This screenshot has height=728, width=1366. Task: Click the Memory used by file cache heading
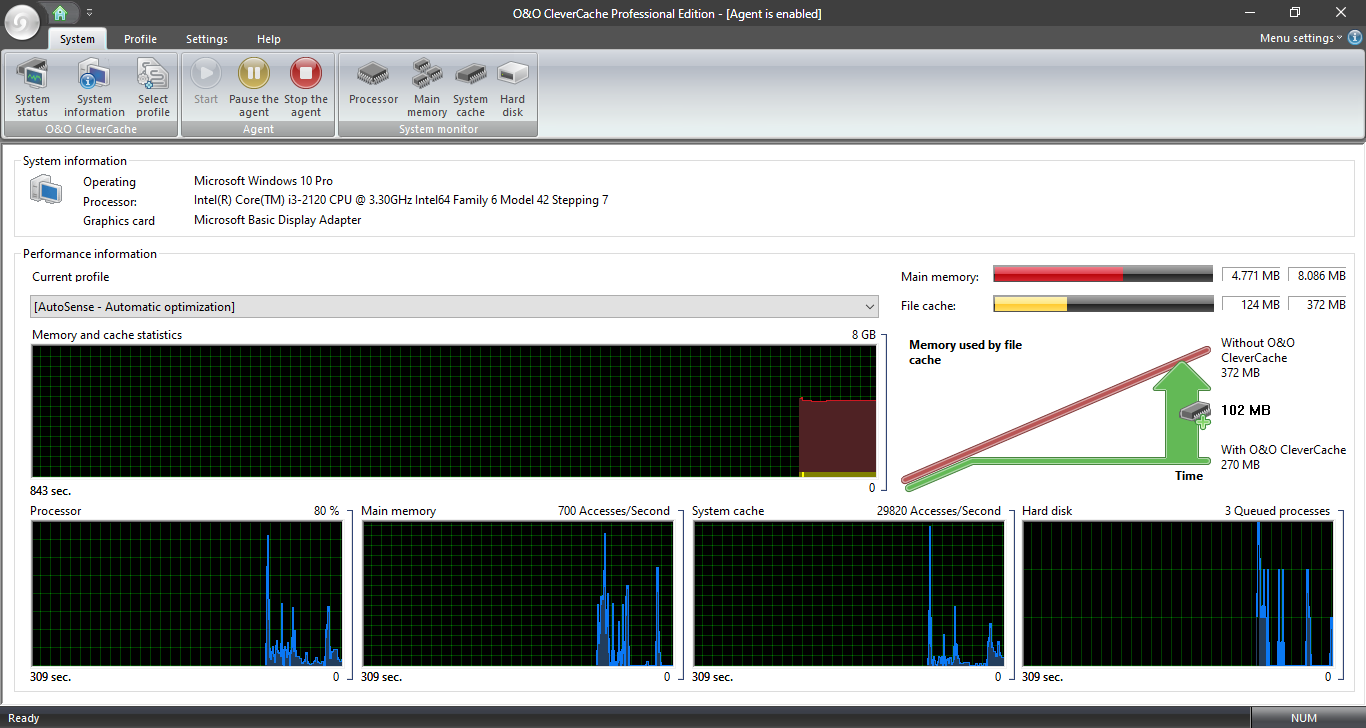(x=965, y=352)
